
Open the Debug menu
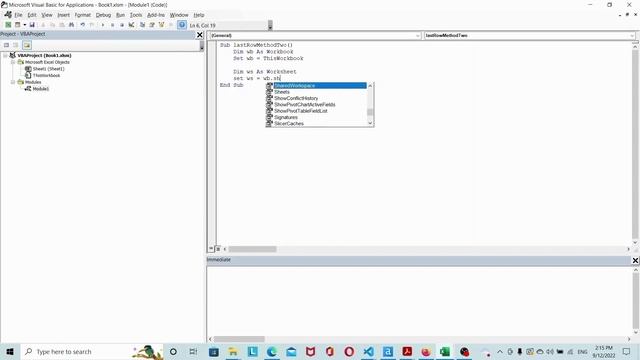(x=103, y=15)
